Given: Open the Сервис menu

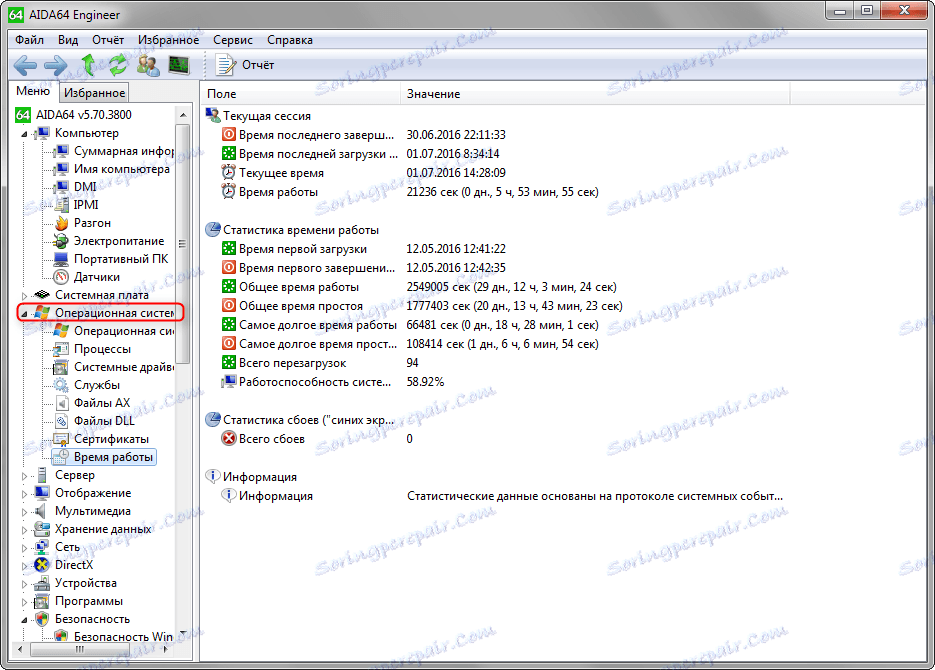Looking at the screenshot, I should 233,40.
